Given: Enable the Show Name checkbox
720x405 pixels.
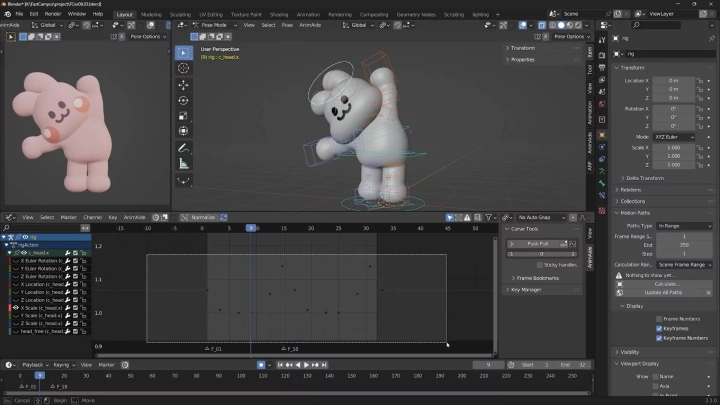Looking at the screenshot, I should click(655, 377).
